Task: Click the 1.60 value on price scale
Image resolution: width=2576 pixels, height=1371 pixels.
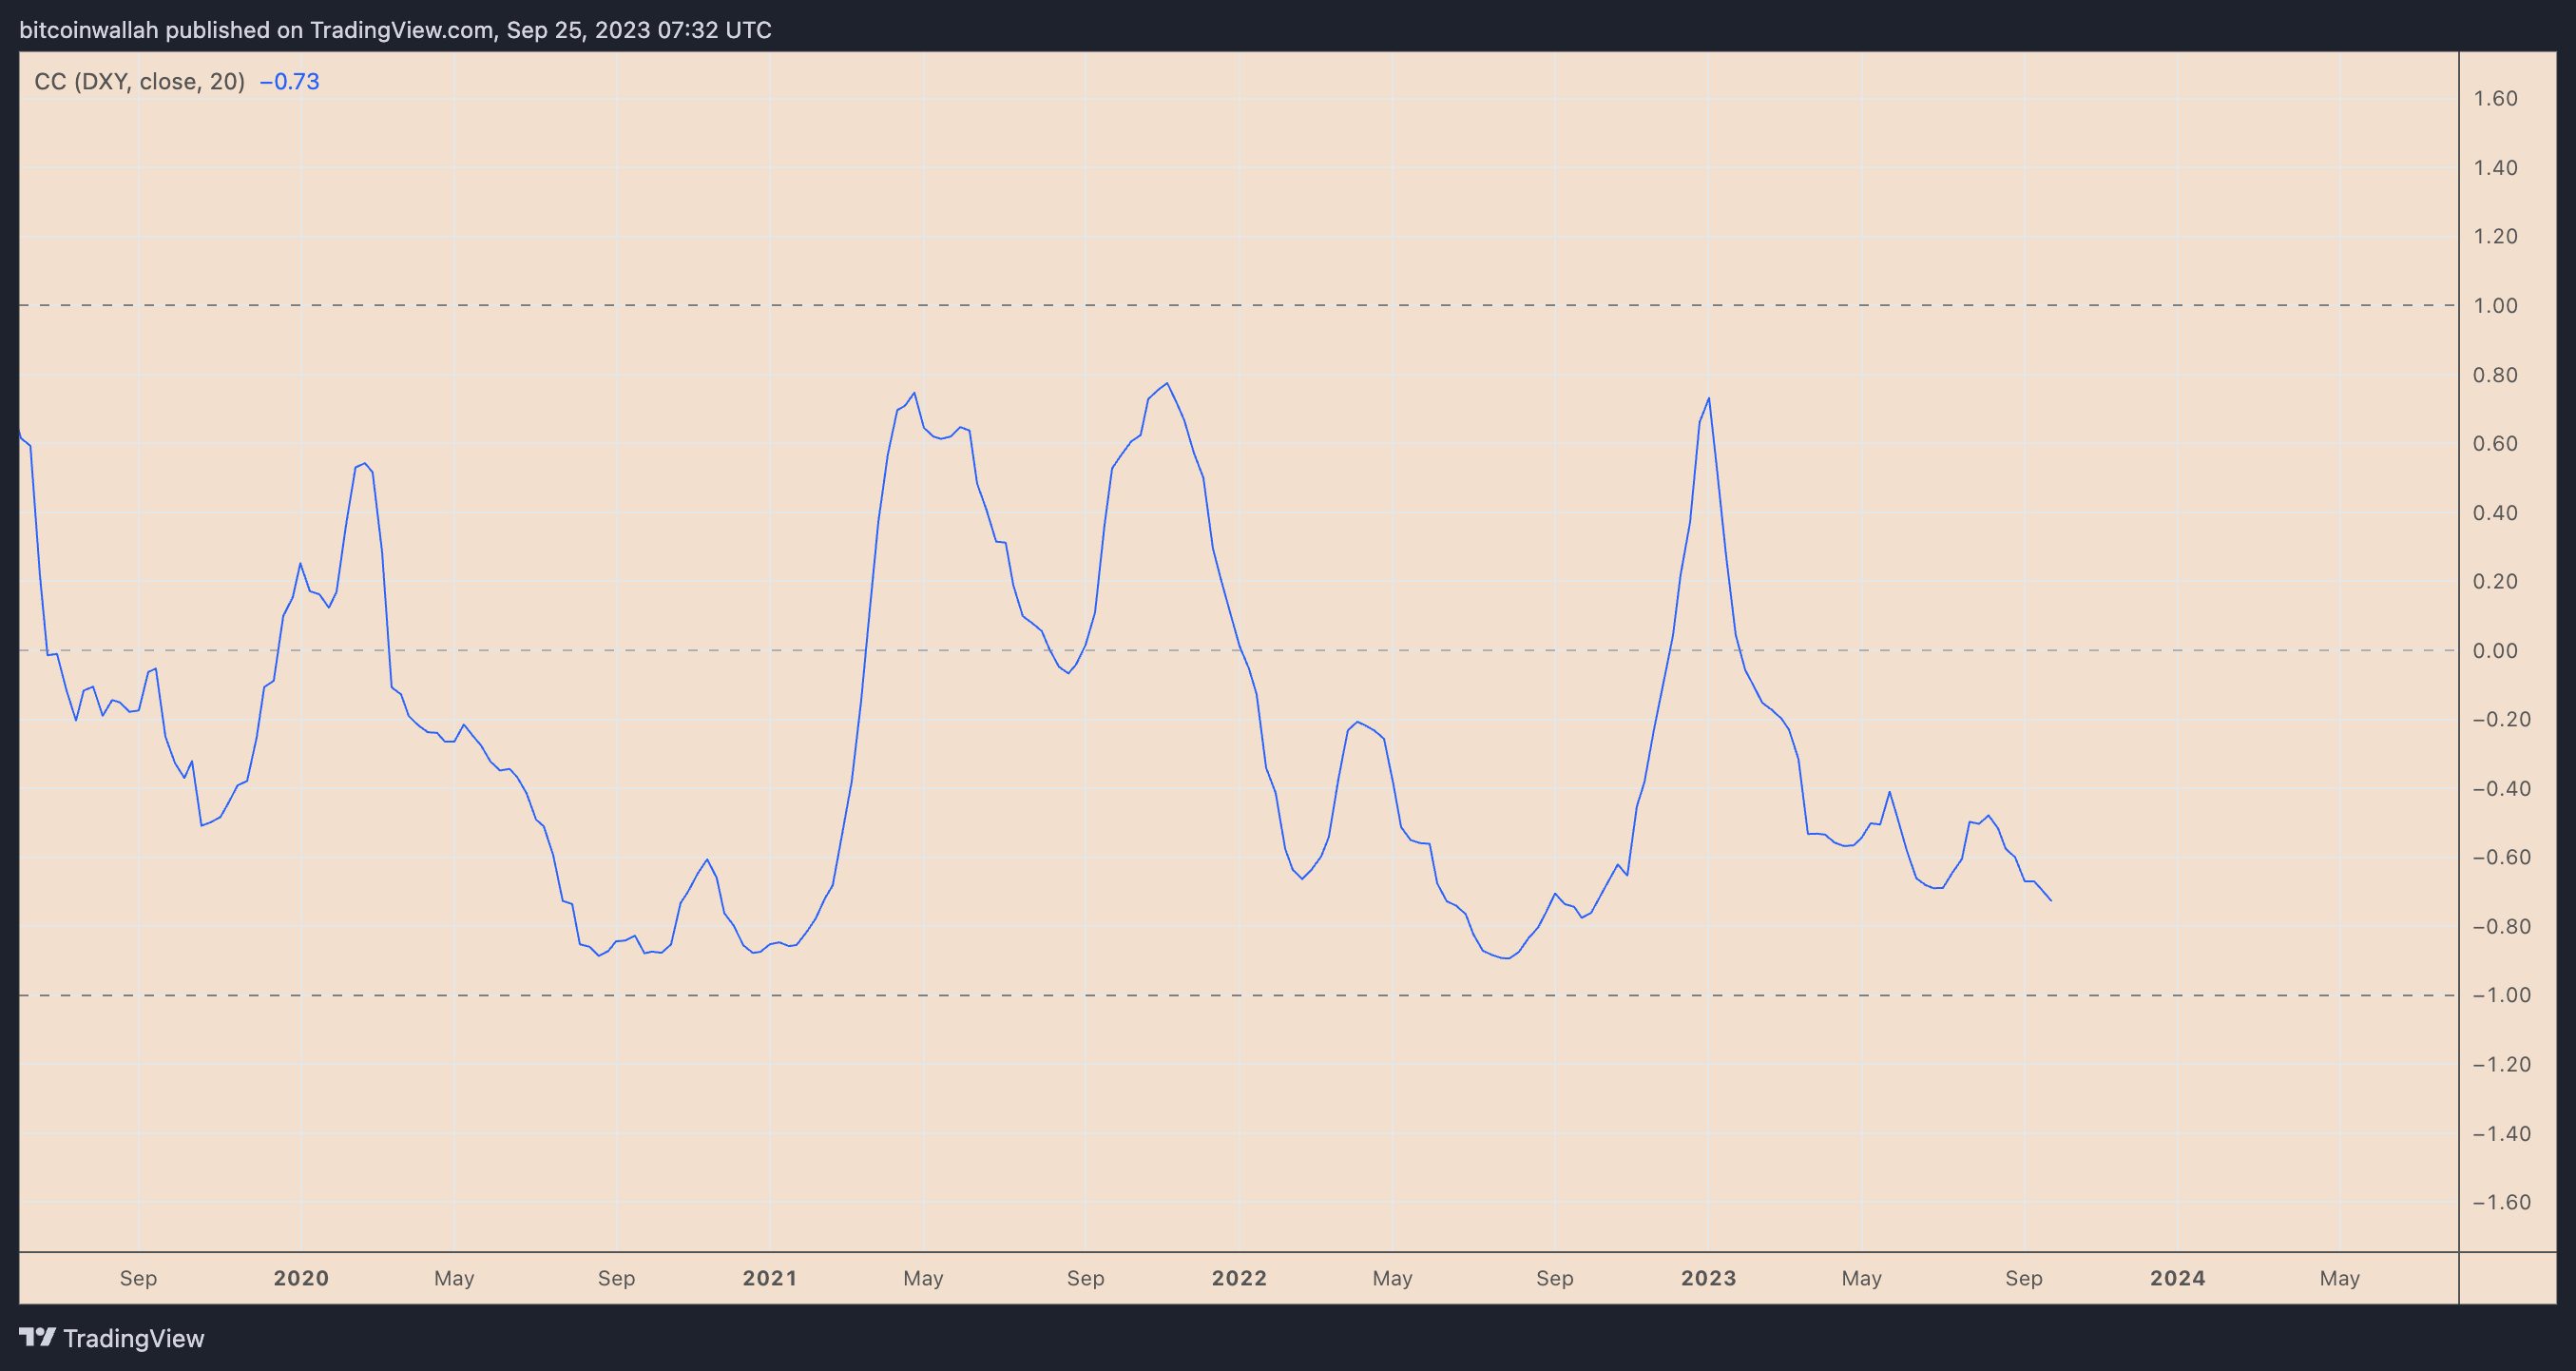Action: (2495, 99)
